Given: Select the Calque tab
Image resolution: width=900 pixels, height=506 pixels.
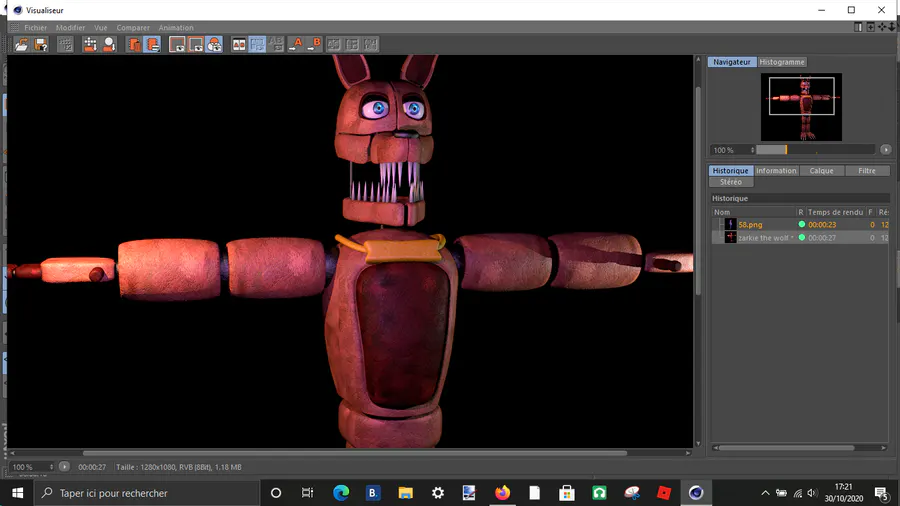Looking at the screenshot, I should [821, 170].
